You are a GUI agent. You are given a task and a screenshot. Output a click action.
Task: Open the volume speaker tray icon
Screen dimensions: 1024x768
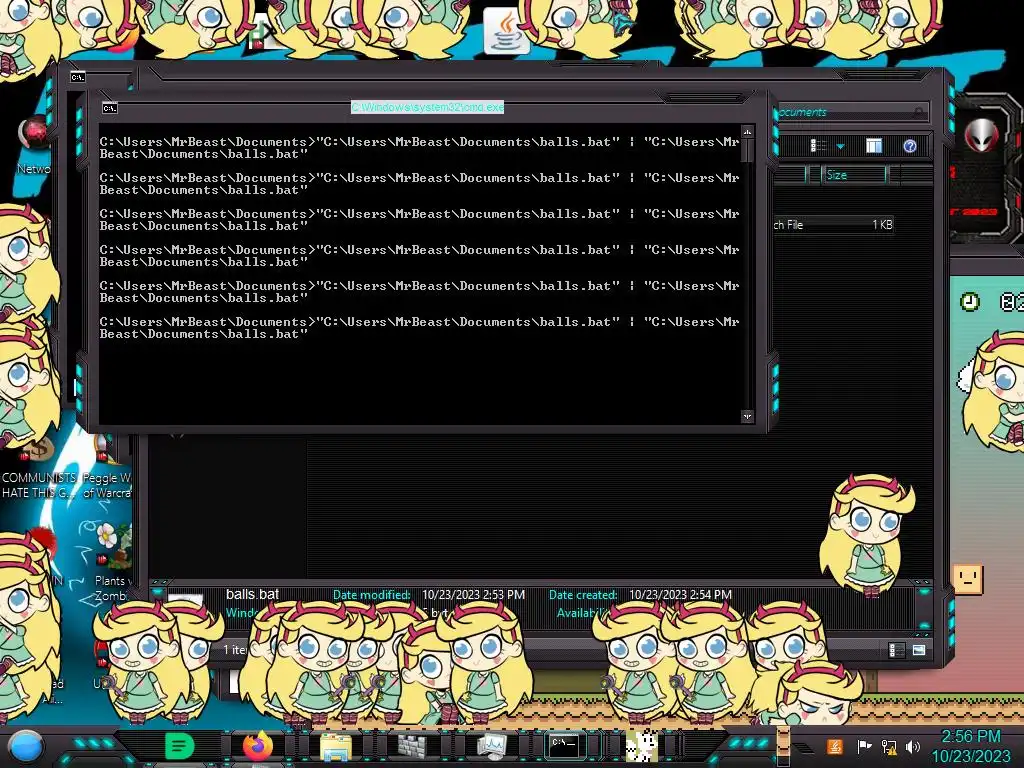913,746
